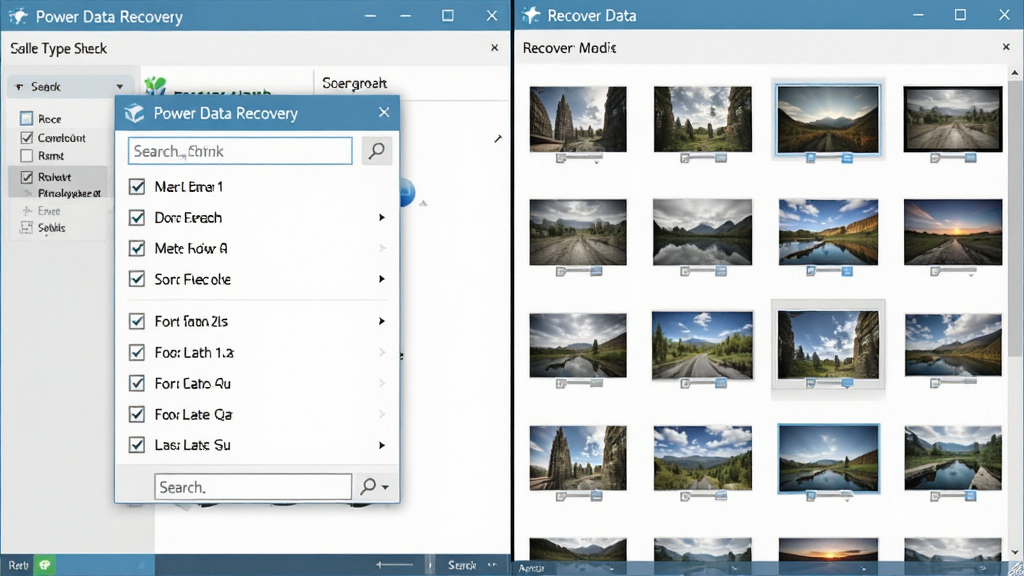Click the Serch button in the status bar

coord(462,565)
